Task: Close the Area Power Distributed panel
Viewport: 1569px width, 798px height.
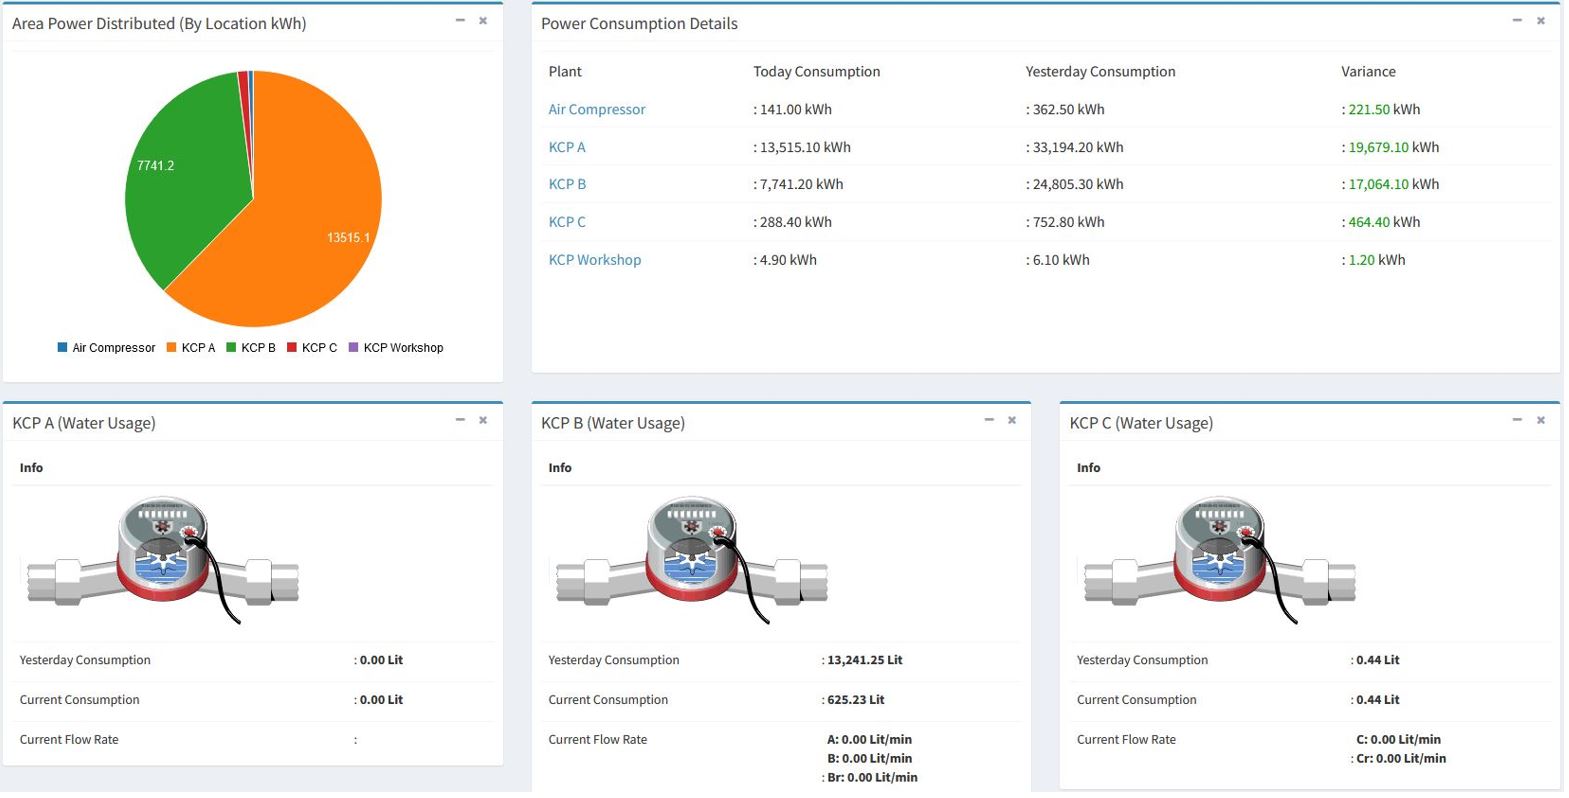Action: (483, 20)
